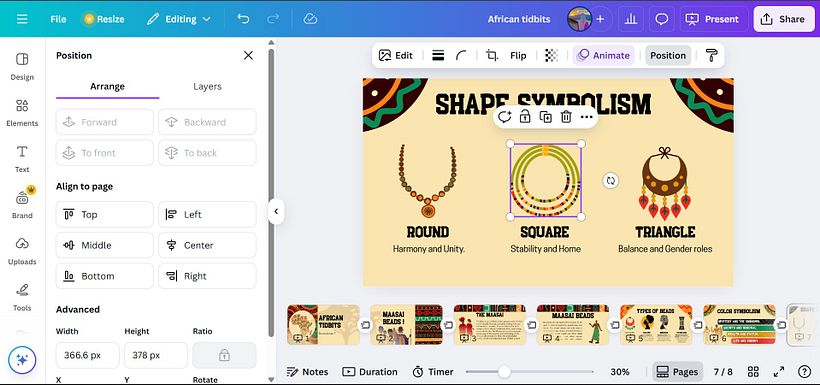This screenshot has height=385, width=820.
Task: Switch to the Arrange tab
Action: 107,86
